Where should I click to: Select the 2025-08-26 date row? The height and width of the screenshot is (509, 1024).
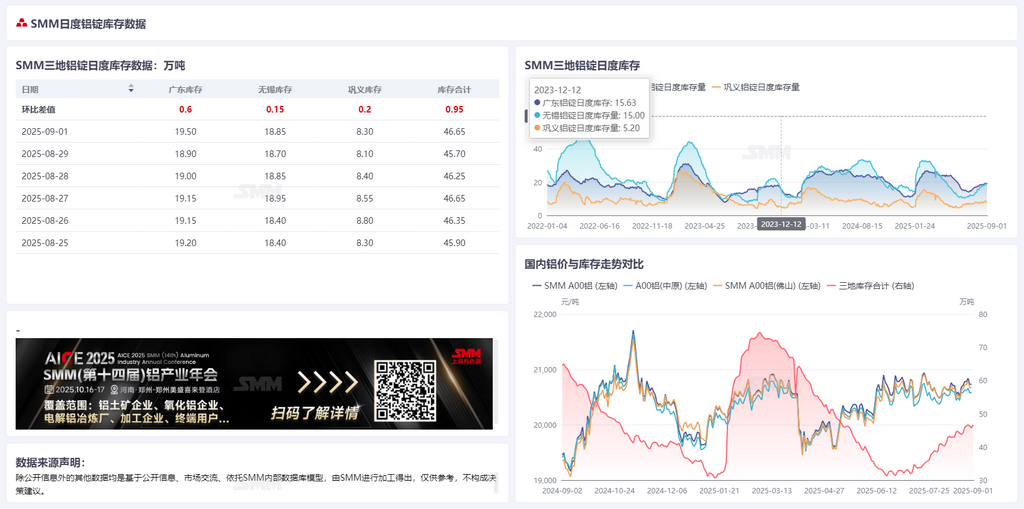pos(257,220)
